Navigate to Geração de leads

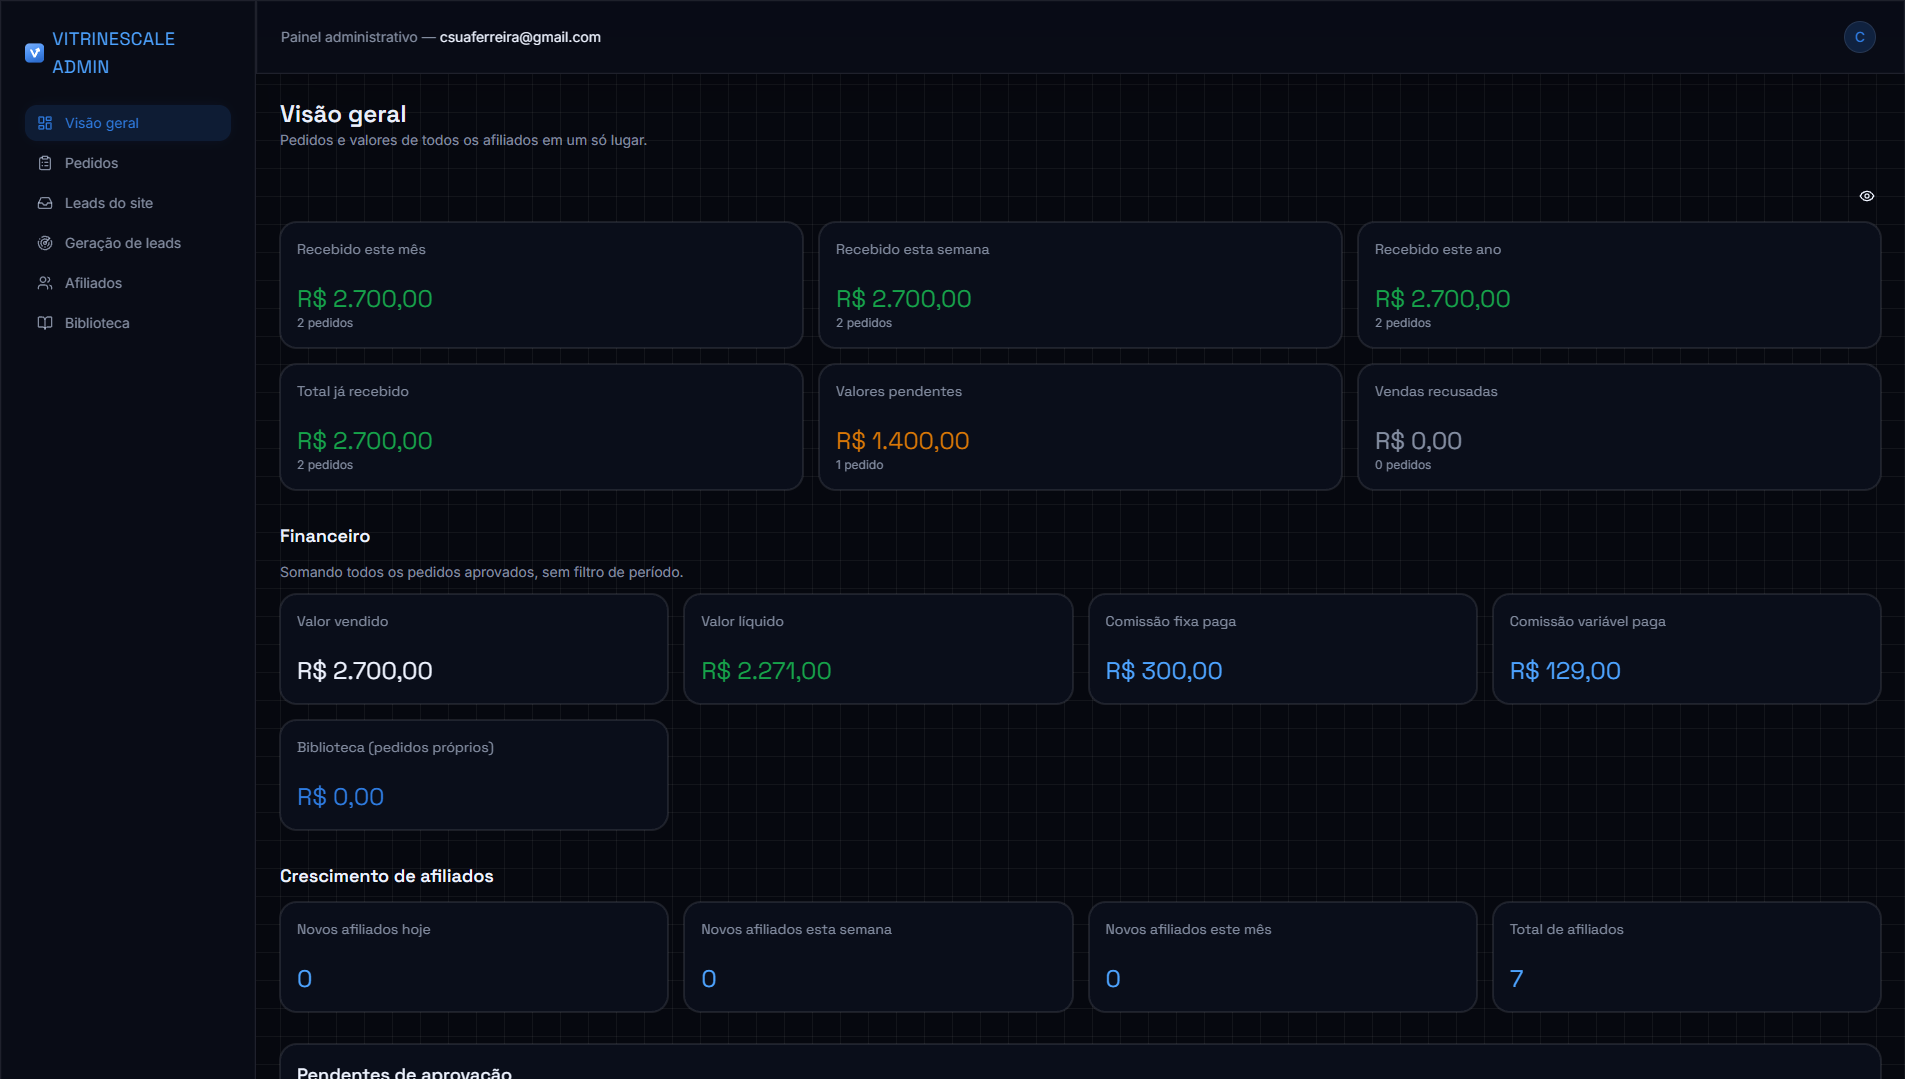[x=128, y=243]
